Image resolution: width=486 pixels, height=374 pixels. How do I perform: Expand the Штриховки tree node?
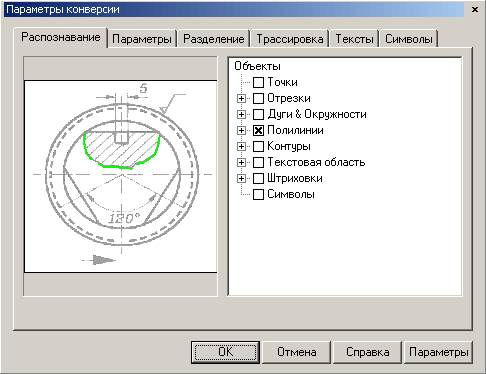pos(241,178)
